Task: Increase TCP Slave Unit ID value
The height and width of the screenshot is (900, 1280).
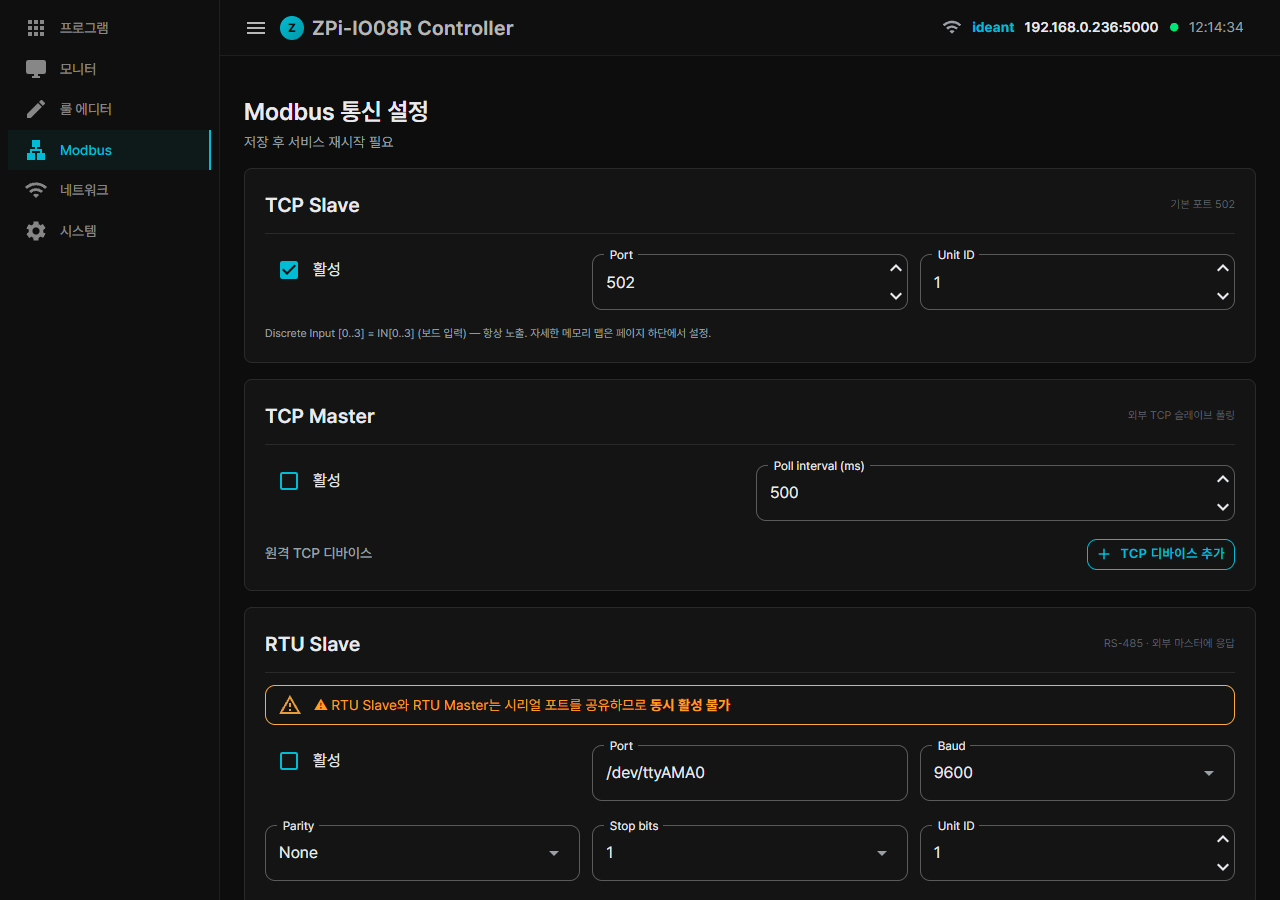Action: 1222,268
